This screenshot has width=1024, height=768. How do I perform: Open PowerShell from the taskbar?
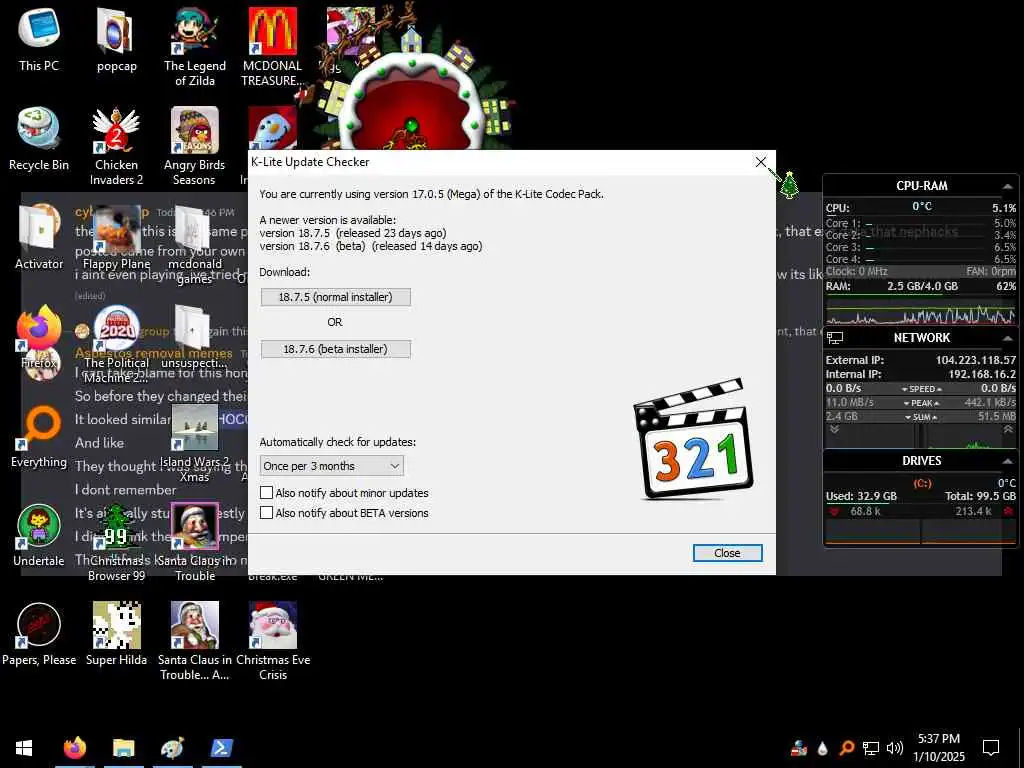(221, 748)
